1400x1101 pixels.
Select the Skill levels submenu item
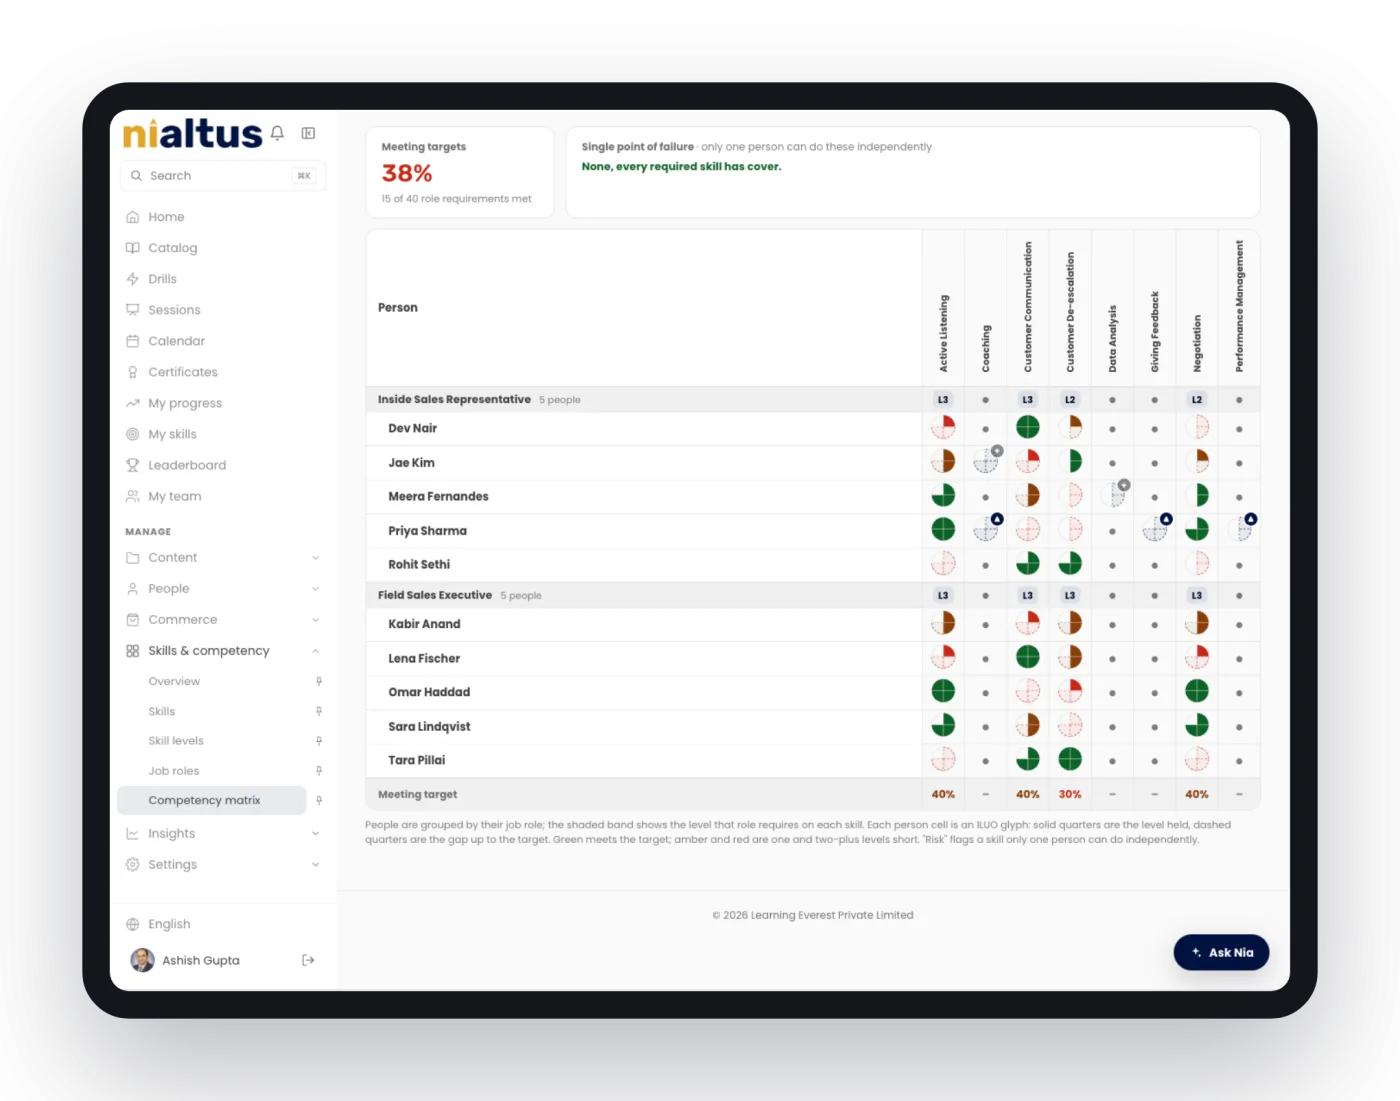(x=176, y=741)
